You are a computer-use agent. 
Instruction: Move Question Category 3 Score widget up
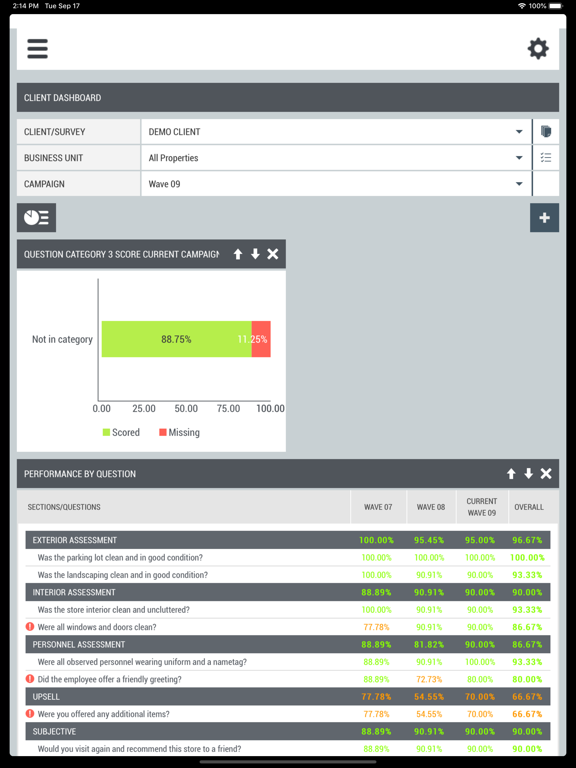(238, 254)
